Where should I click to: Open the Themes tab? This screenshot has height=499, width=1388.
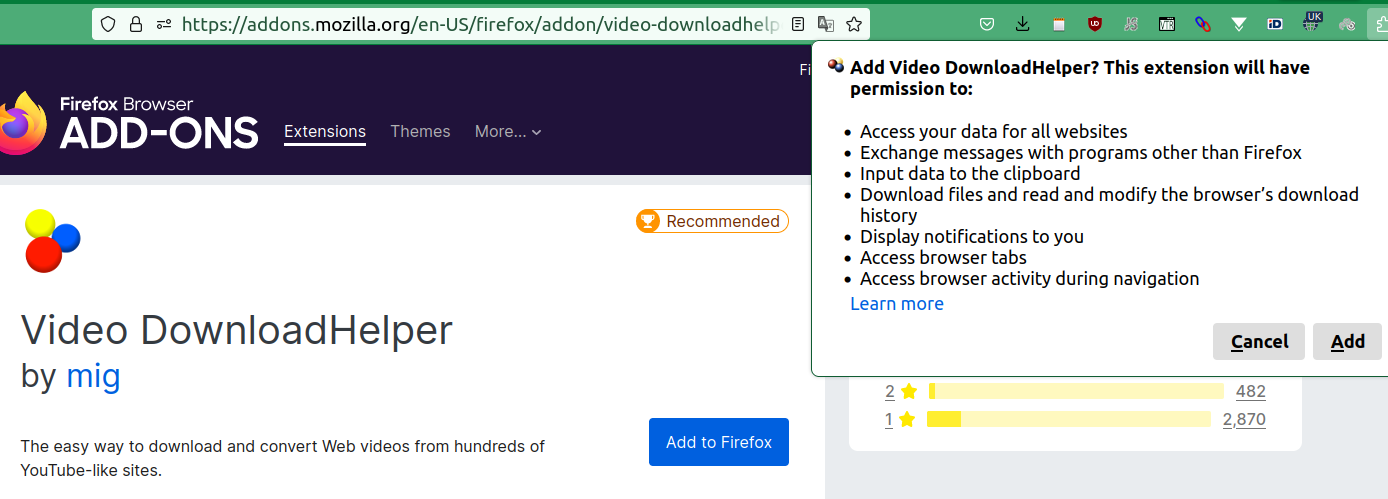point(420,132)
